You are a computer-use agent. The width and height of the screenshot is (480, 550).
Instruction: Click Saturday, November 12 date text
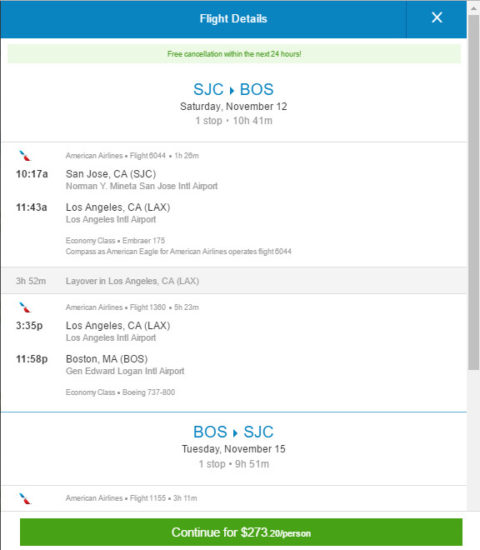coord(233,106)
